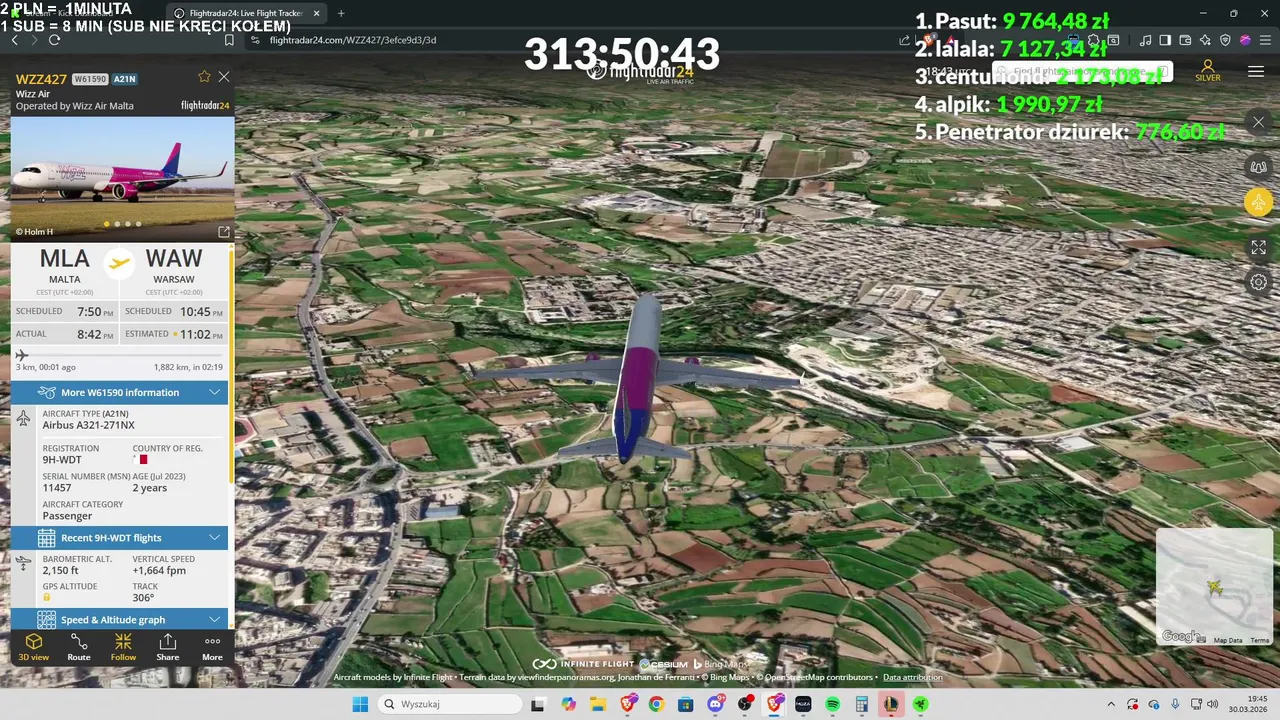Click the GPS altitude lock icon
This screenshot has height=720, width=1280.
pos(47,598)
